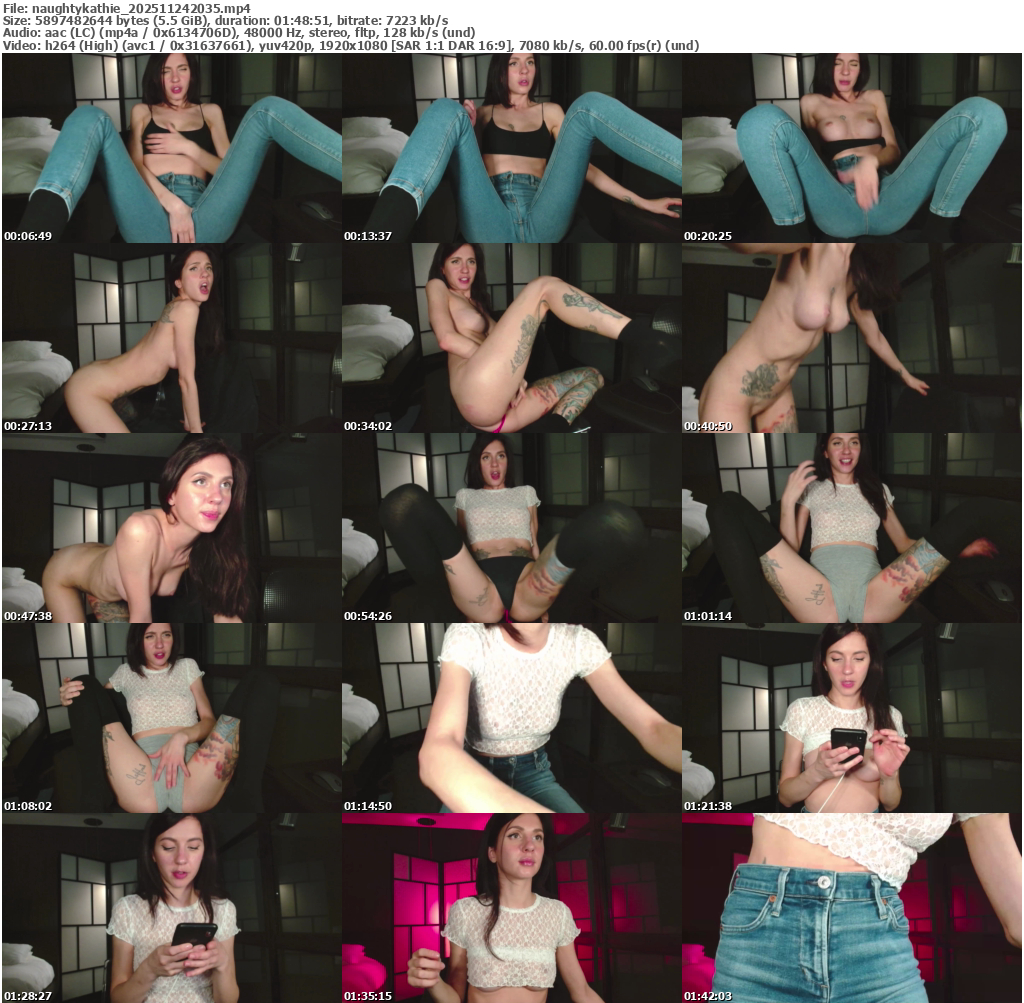
Task: Open the frame timestamped 00:54:26
Action: 511,528
